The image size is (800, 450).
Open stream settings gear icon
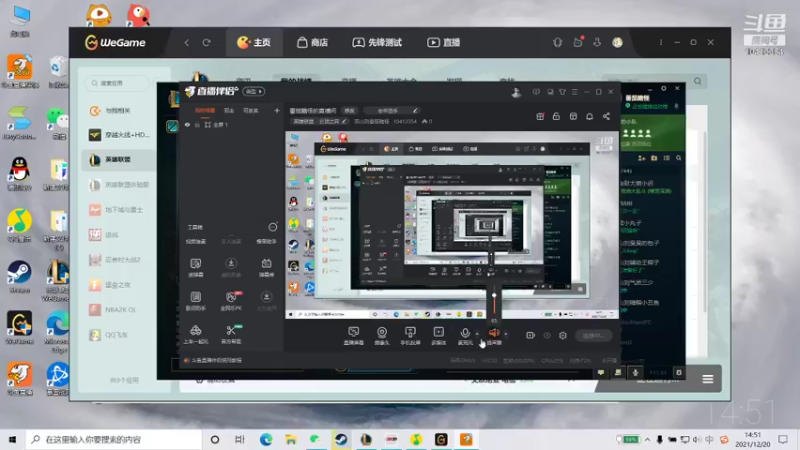click(563, 335)
